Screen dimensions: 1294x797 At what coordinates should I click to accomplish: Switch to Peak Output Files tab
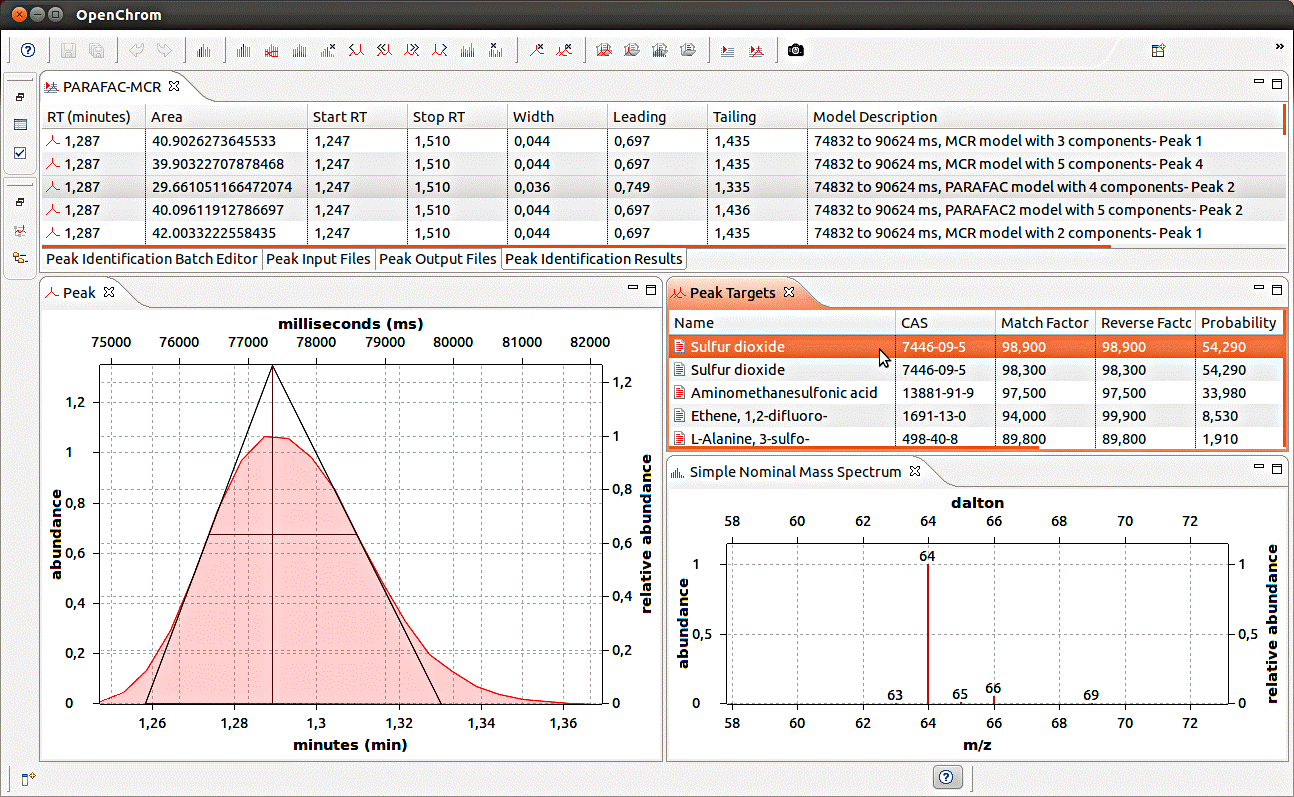click(x=437, y=259)
